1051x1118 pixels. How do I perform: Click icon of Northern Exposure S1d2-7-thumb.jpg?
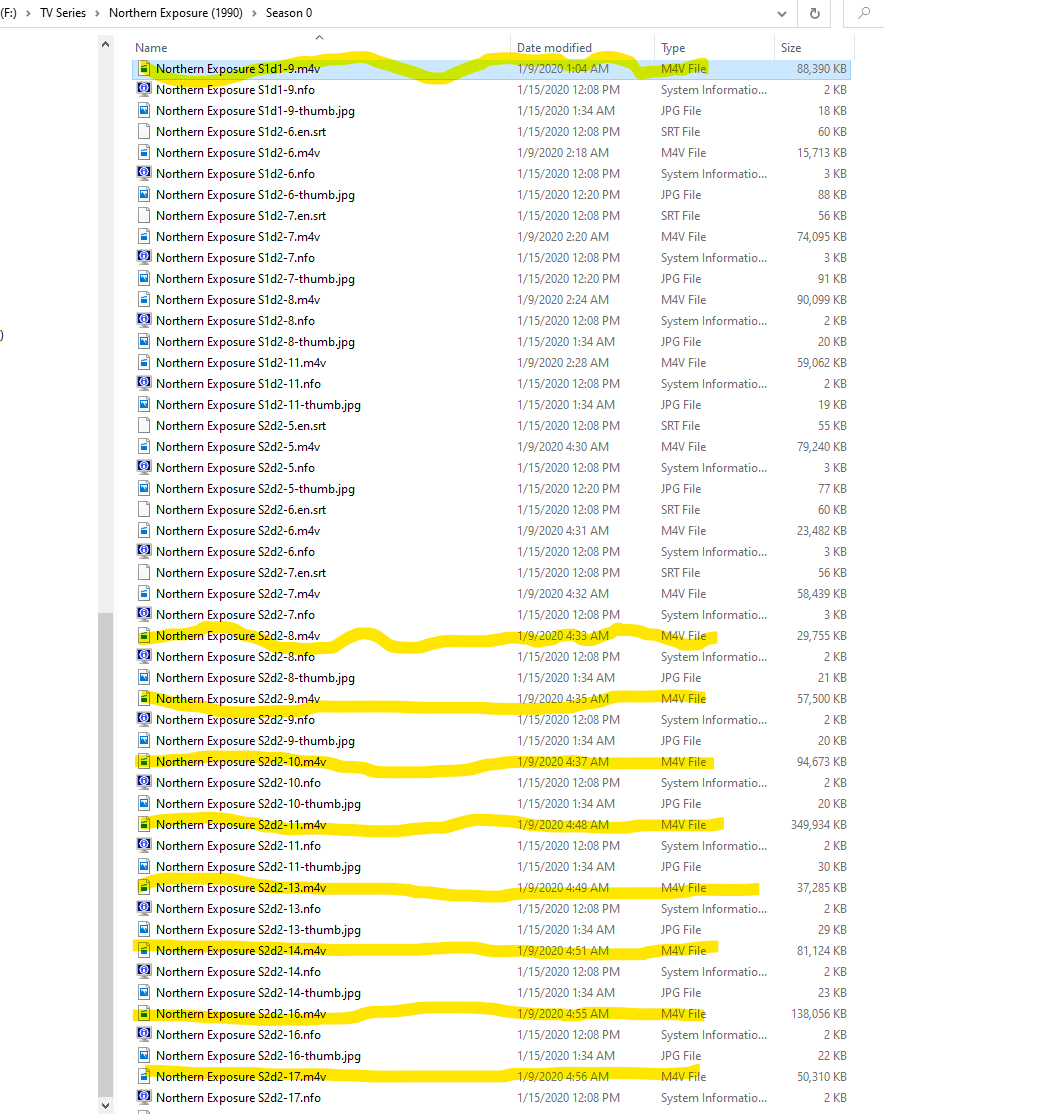(x=144, y=278)
